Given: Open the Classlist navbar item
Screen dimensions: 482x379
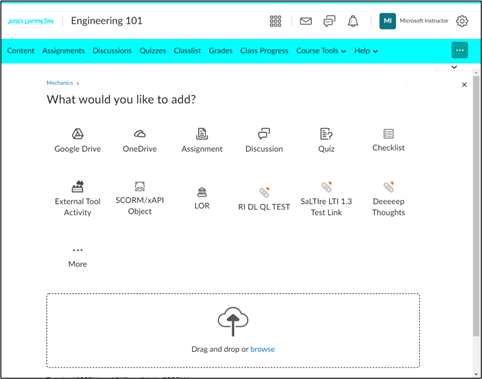Looking at the screenshot, I should [187, 51].
